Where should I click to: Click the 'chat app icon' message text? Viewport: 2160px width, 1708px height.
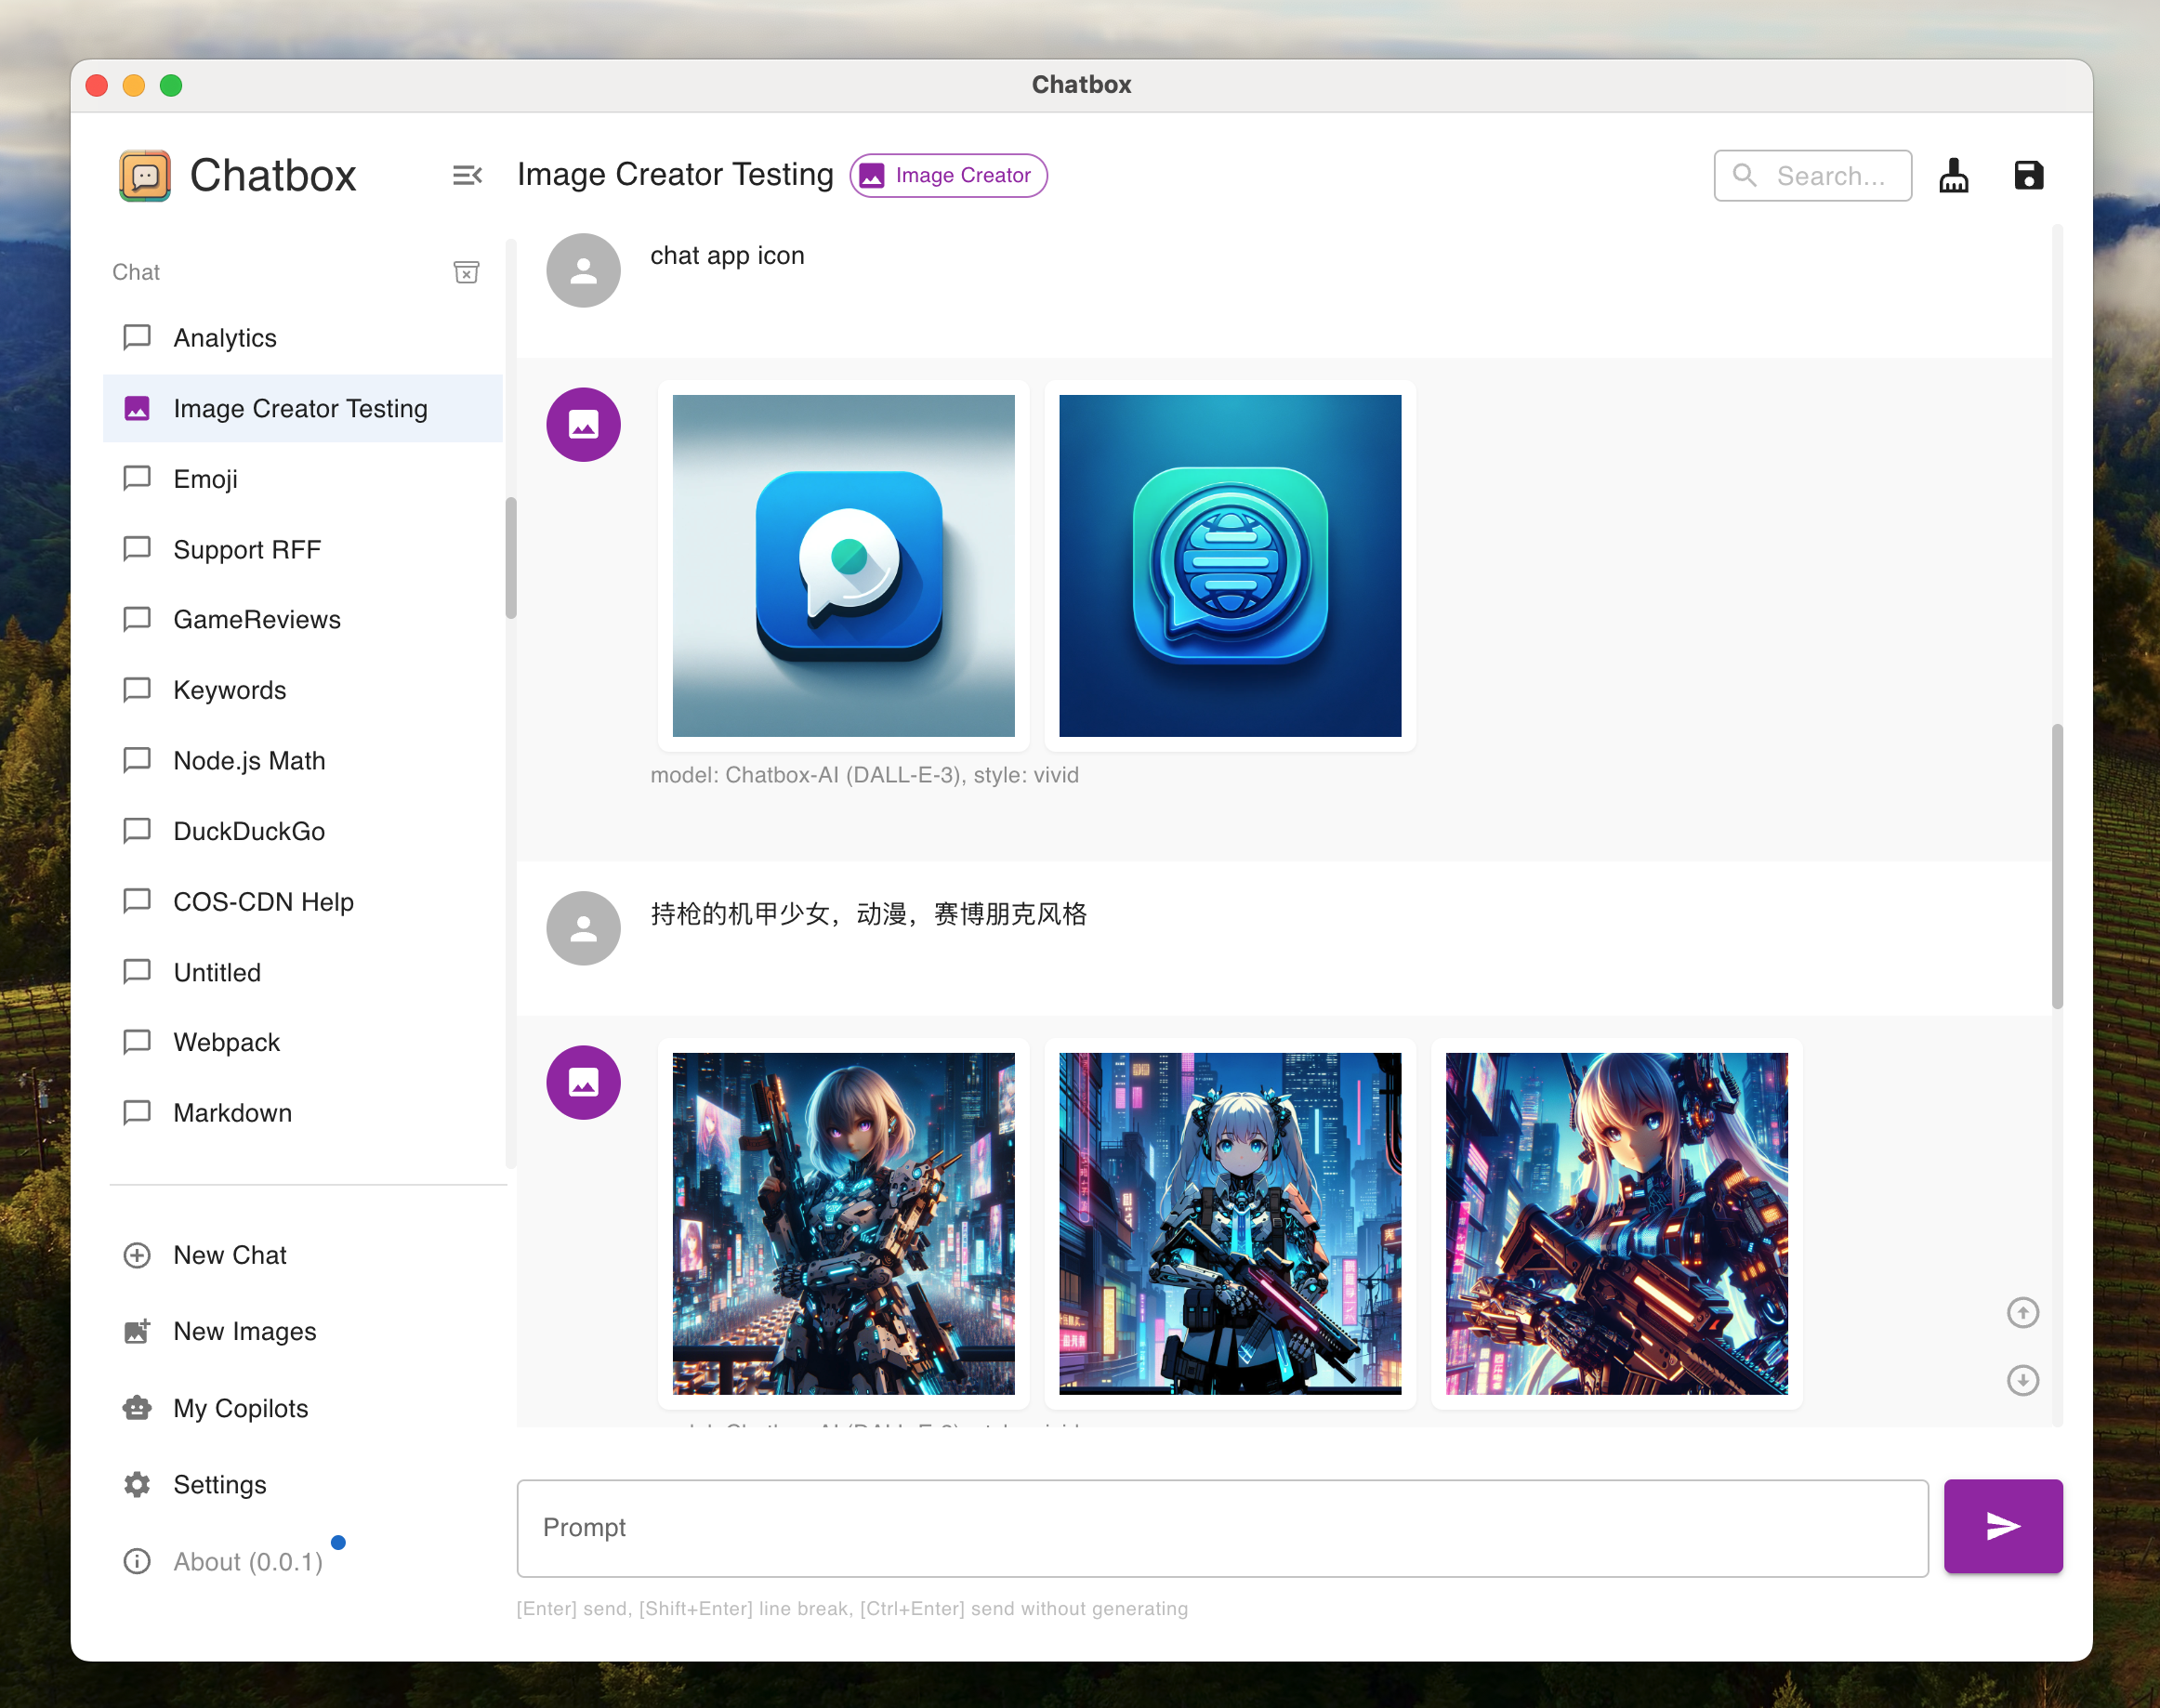point(727,255)
